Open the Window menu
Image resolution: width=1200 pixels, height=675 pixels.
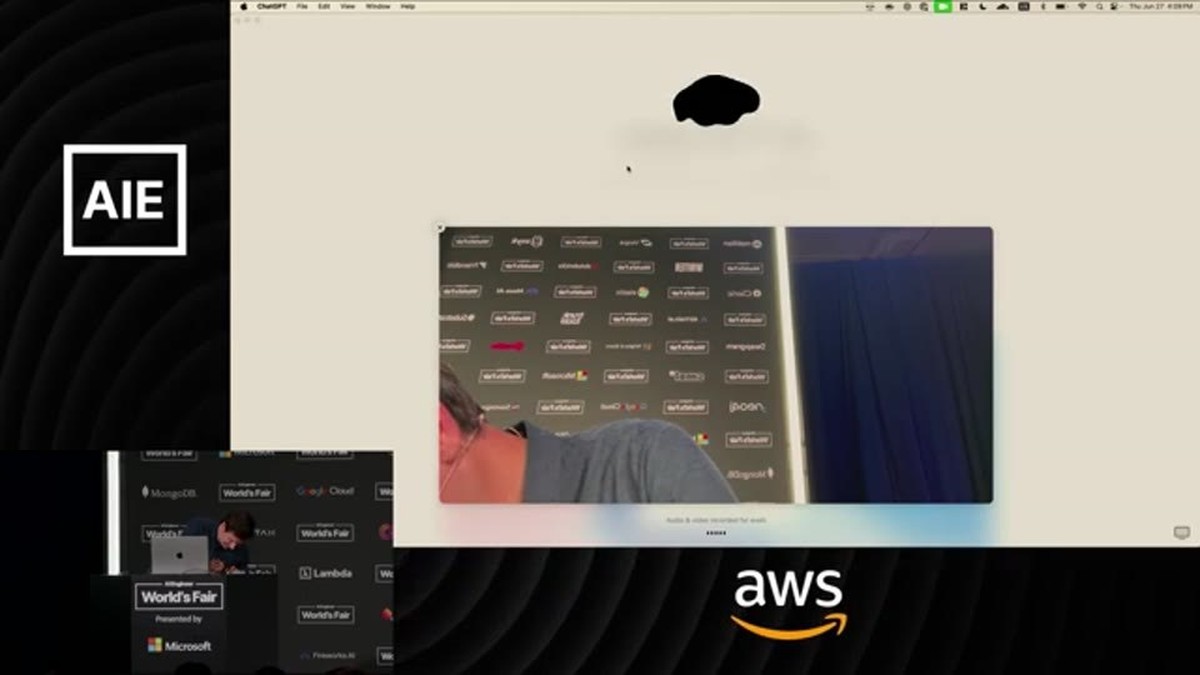pos(378,6)
